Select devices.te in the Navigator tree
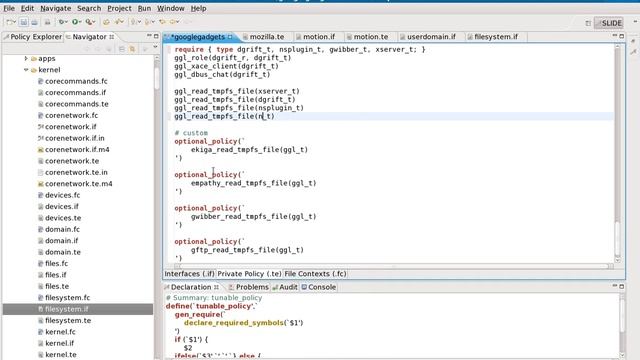The image size is (640, 360). [63, 218]
